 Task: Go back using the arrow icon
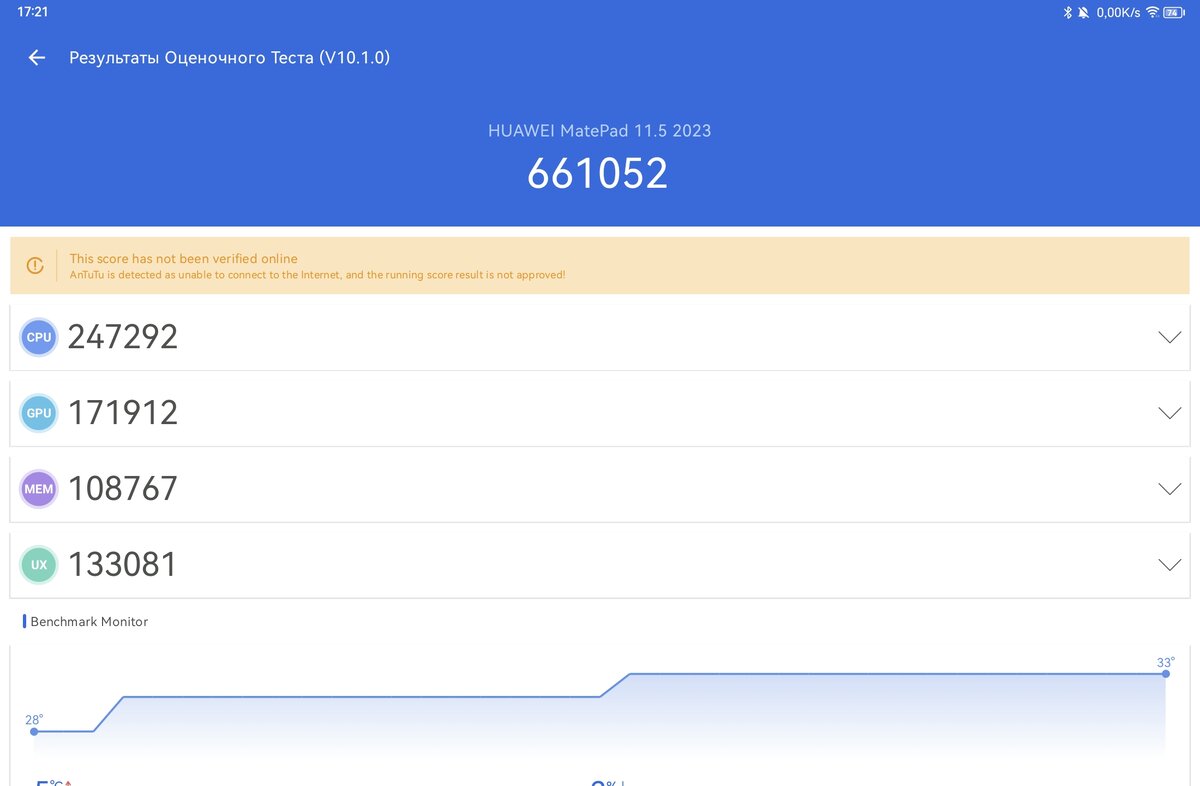(37, 58)
